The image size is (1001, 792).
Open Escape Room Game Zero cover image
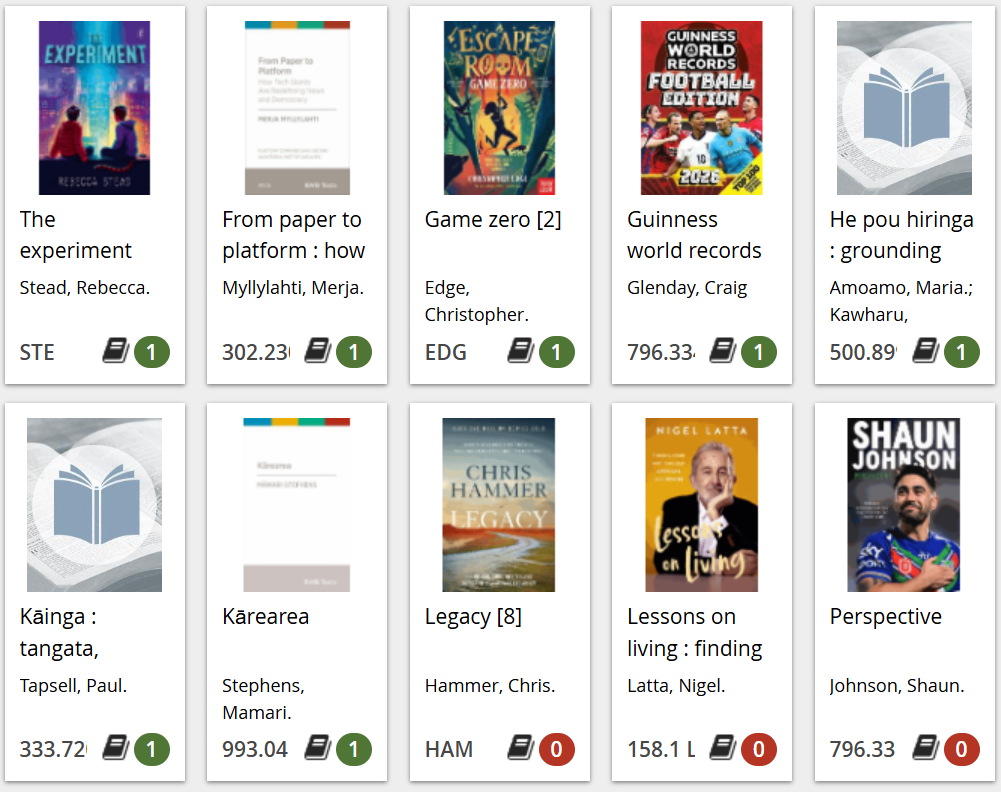click(x=499, y=108)
